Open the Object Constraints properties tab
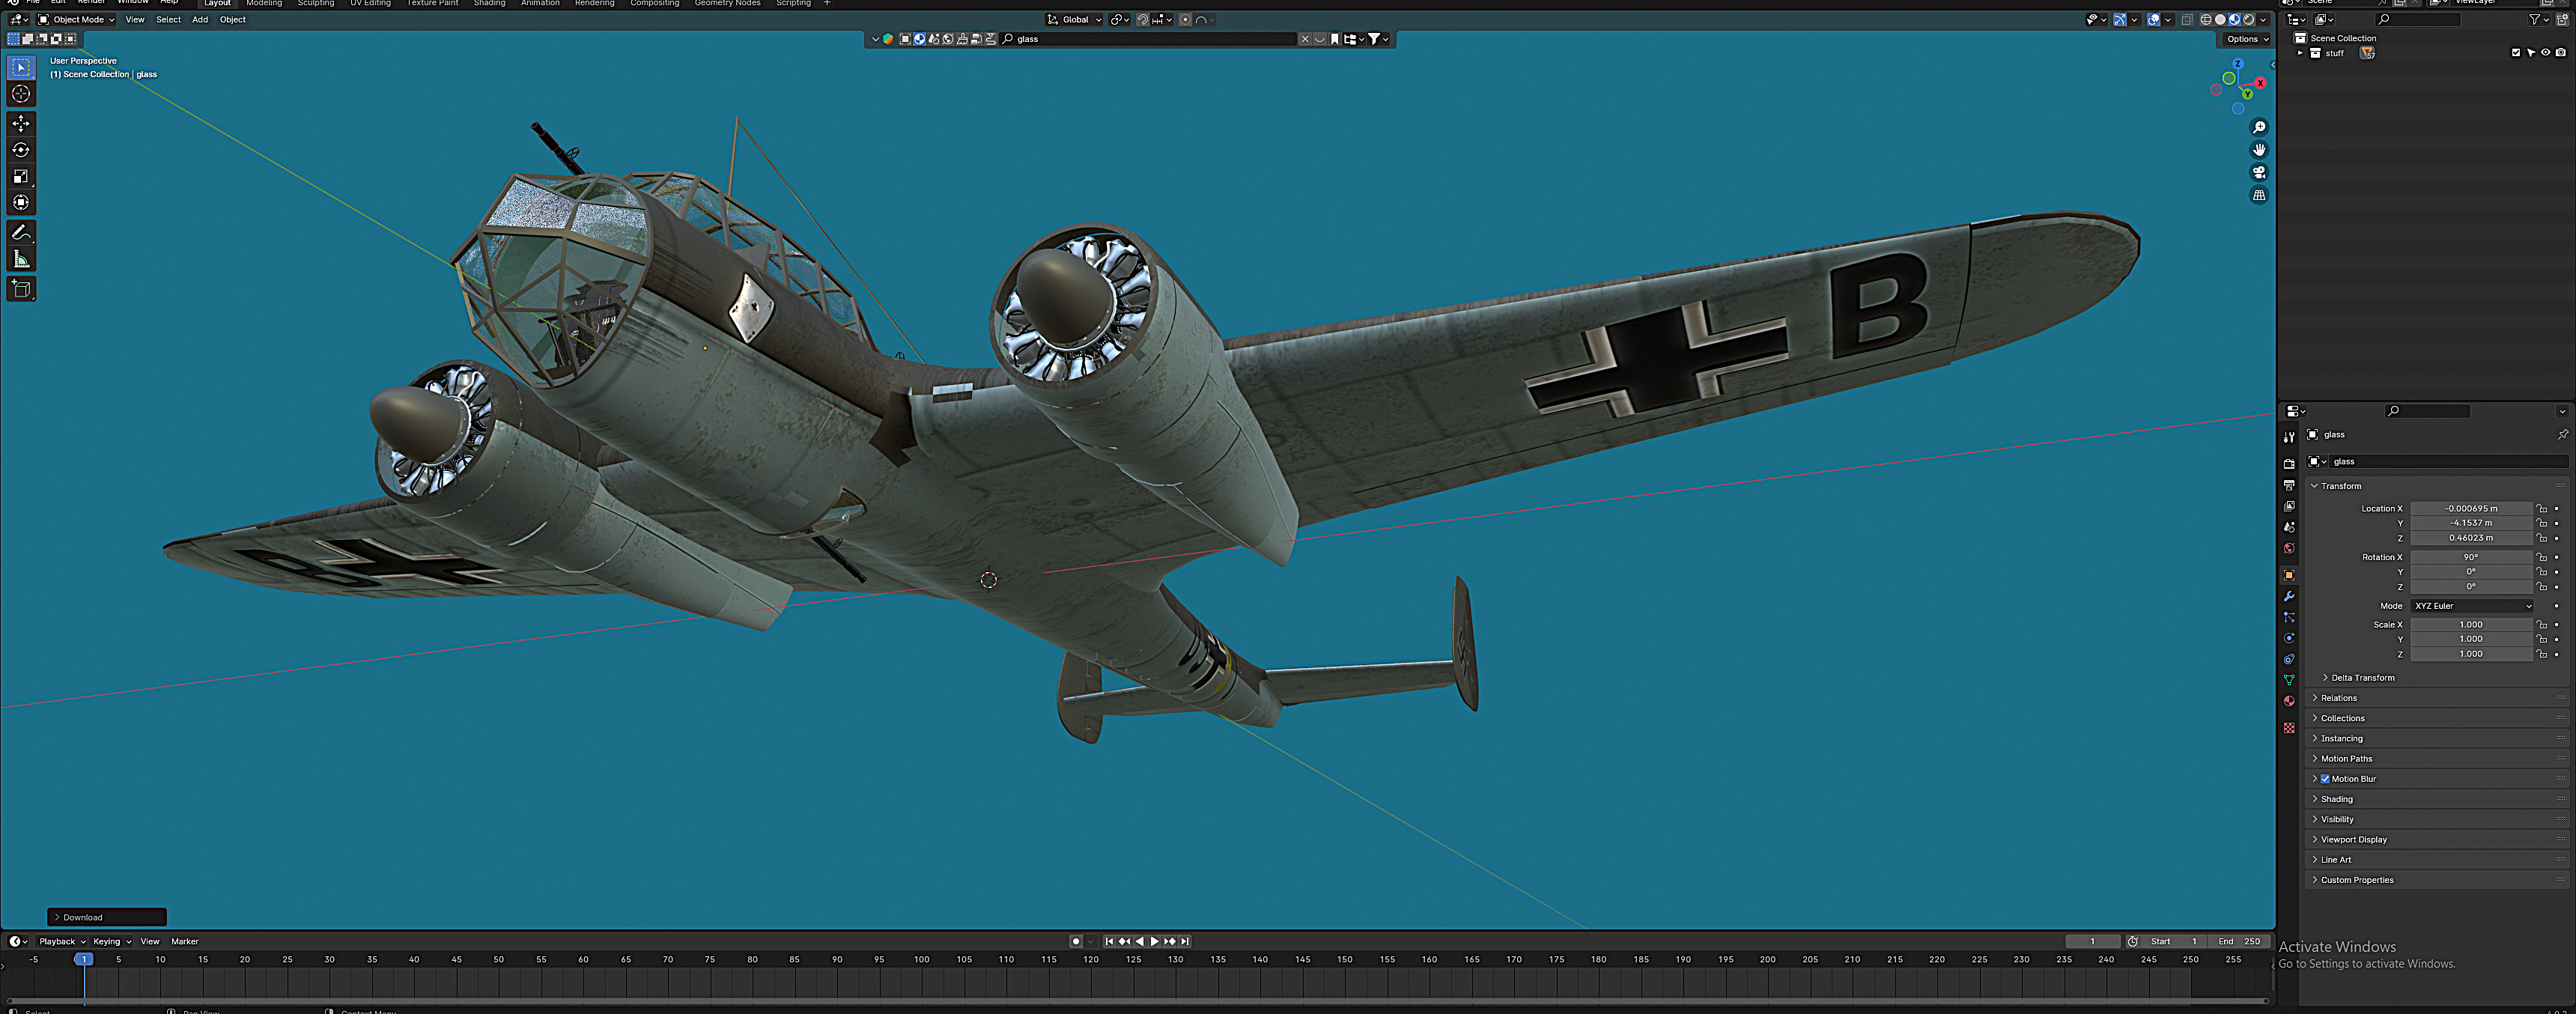Image resolution: width=2576 pixels, height=1014 pixels. point(2288,659)
